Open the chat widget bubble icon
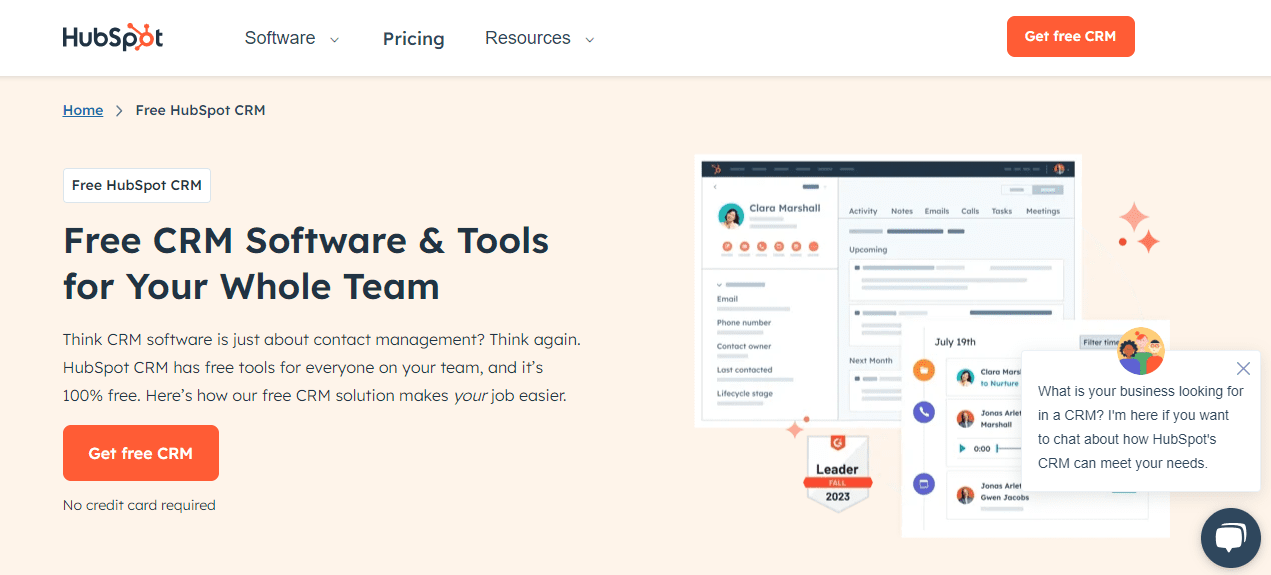Viewport: 1271px width, 575px height. [x=1230, y=538]
